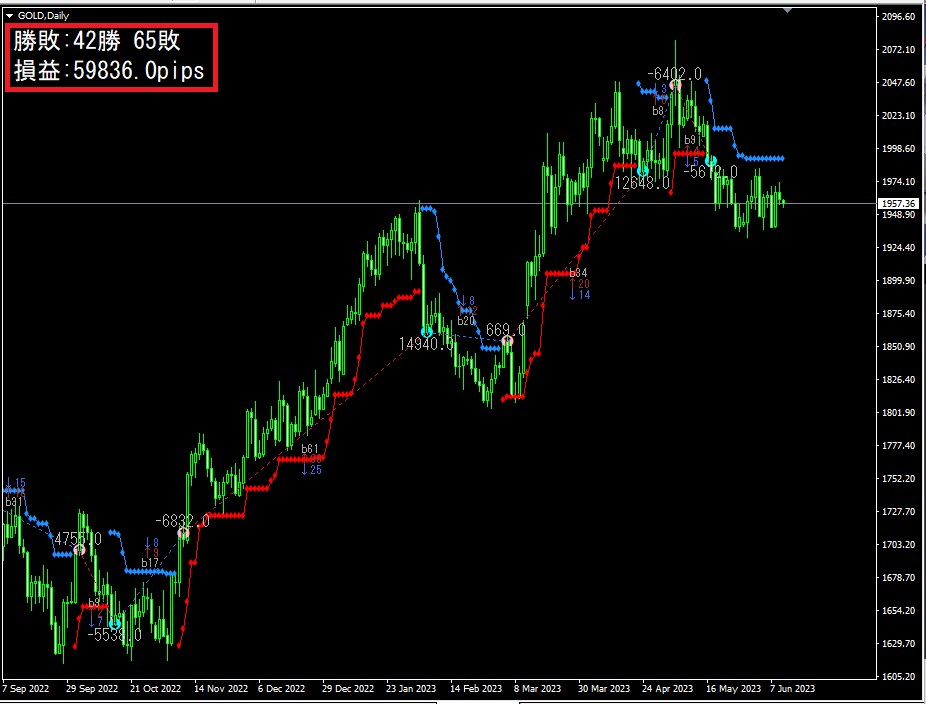926x704 pixels.
Task: Click the 23 Jan 2023 date label
Action: (x=411, y=689)
